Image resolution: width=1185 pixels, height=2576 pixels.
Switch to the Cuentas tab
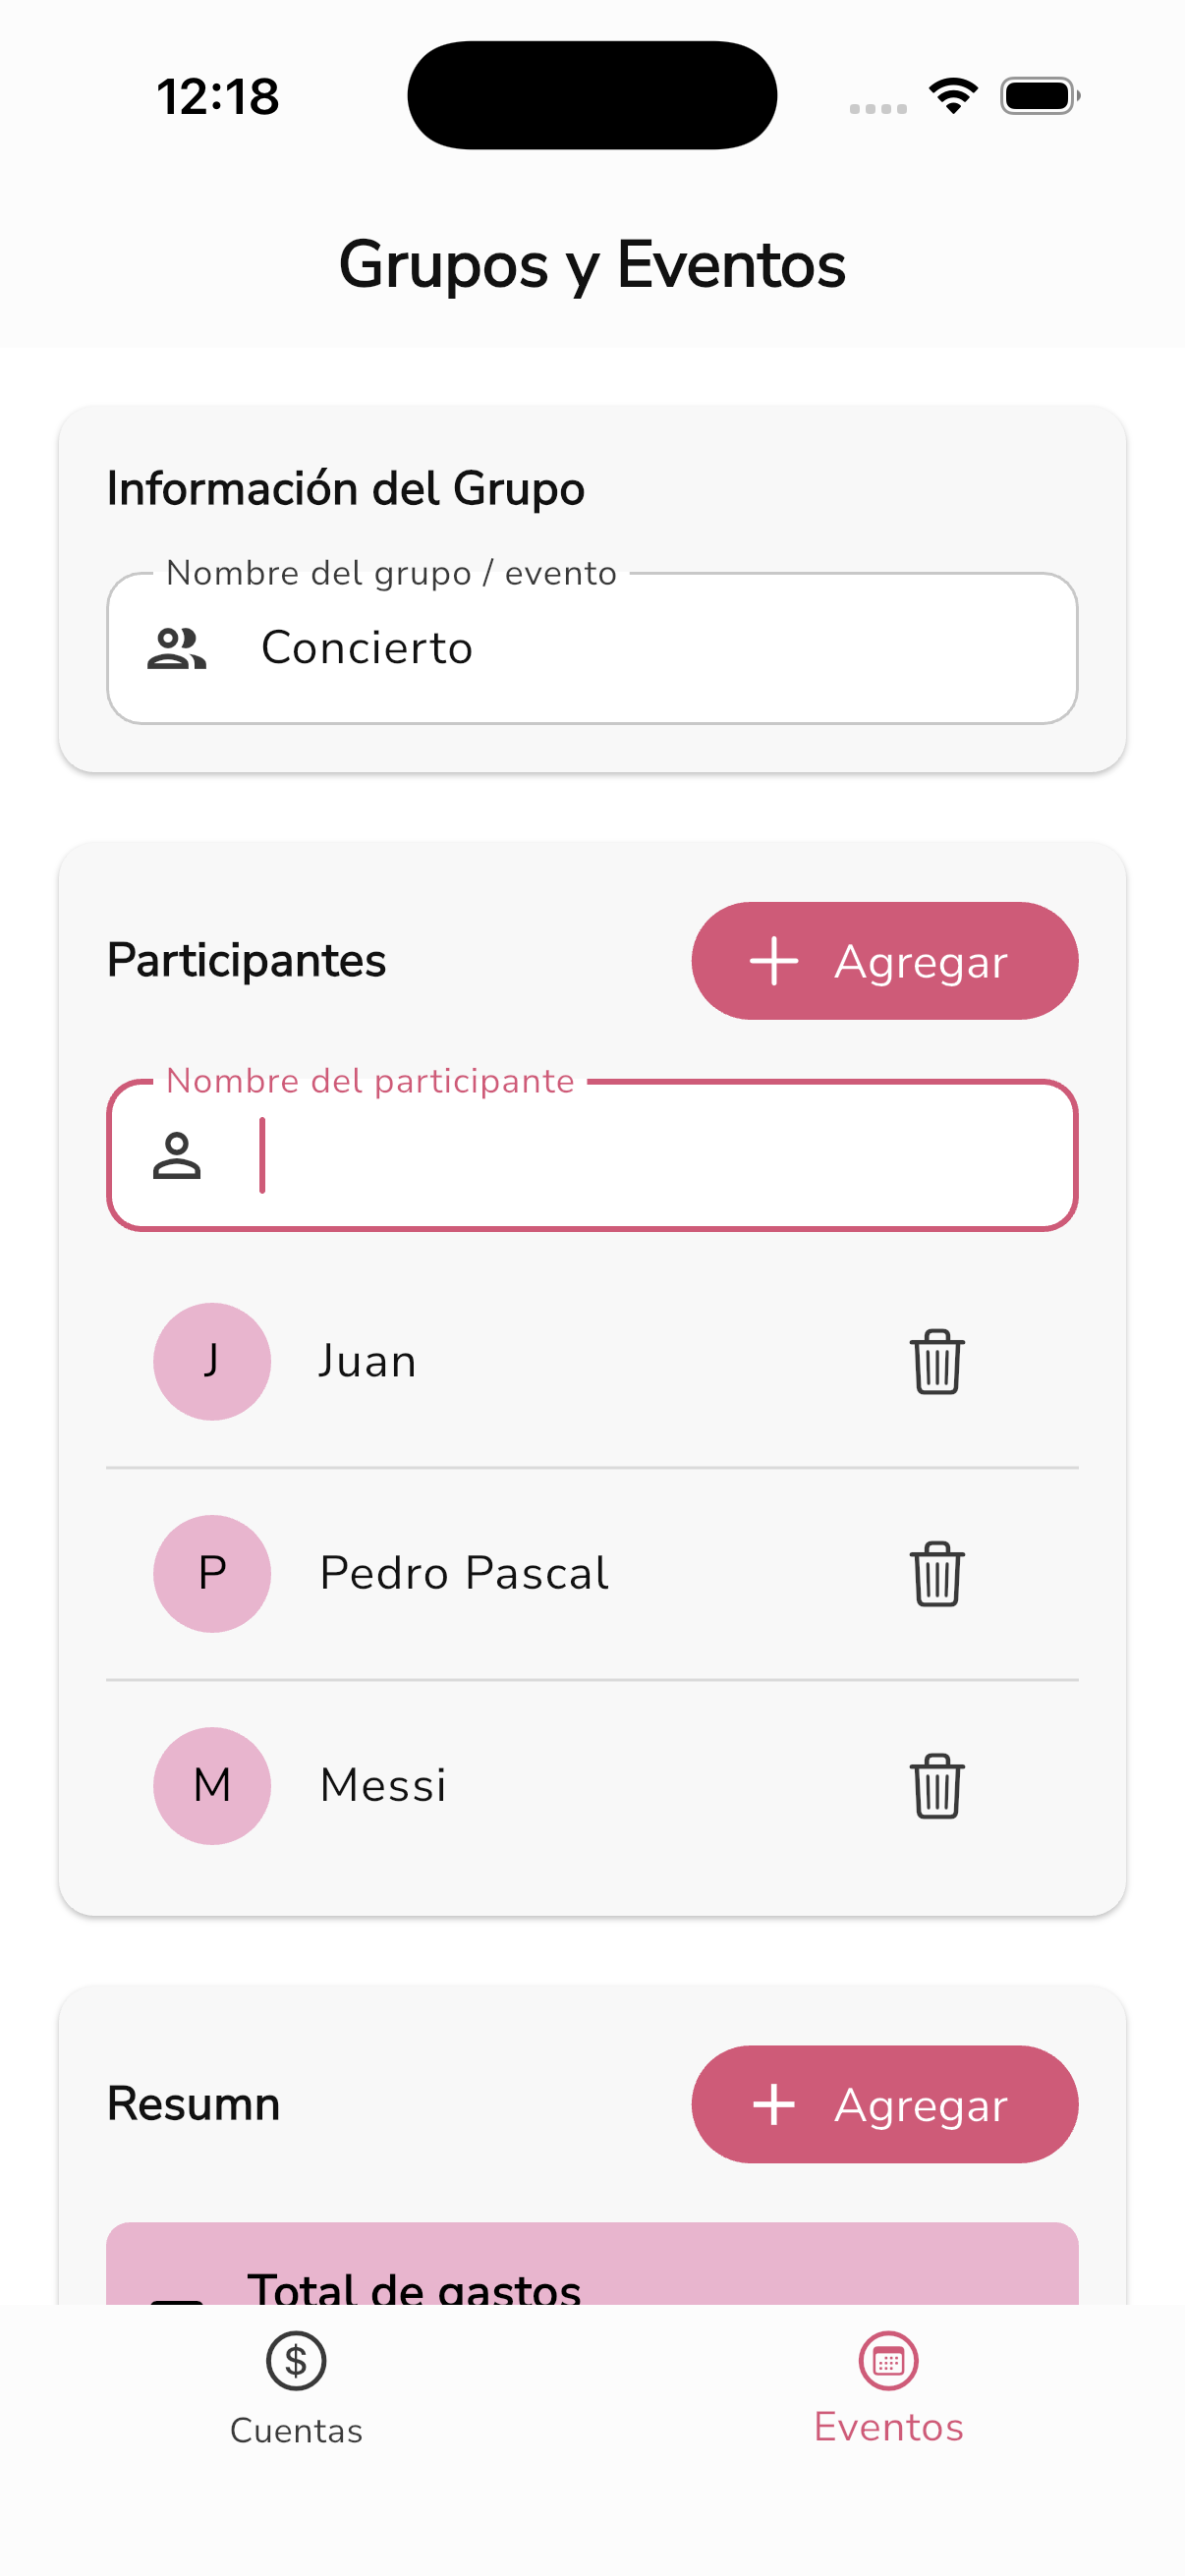click(x=296, y=2429)
